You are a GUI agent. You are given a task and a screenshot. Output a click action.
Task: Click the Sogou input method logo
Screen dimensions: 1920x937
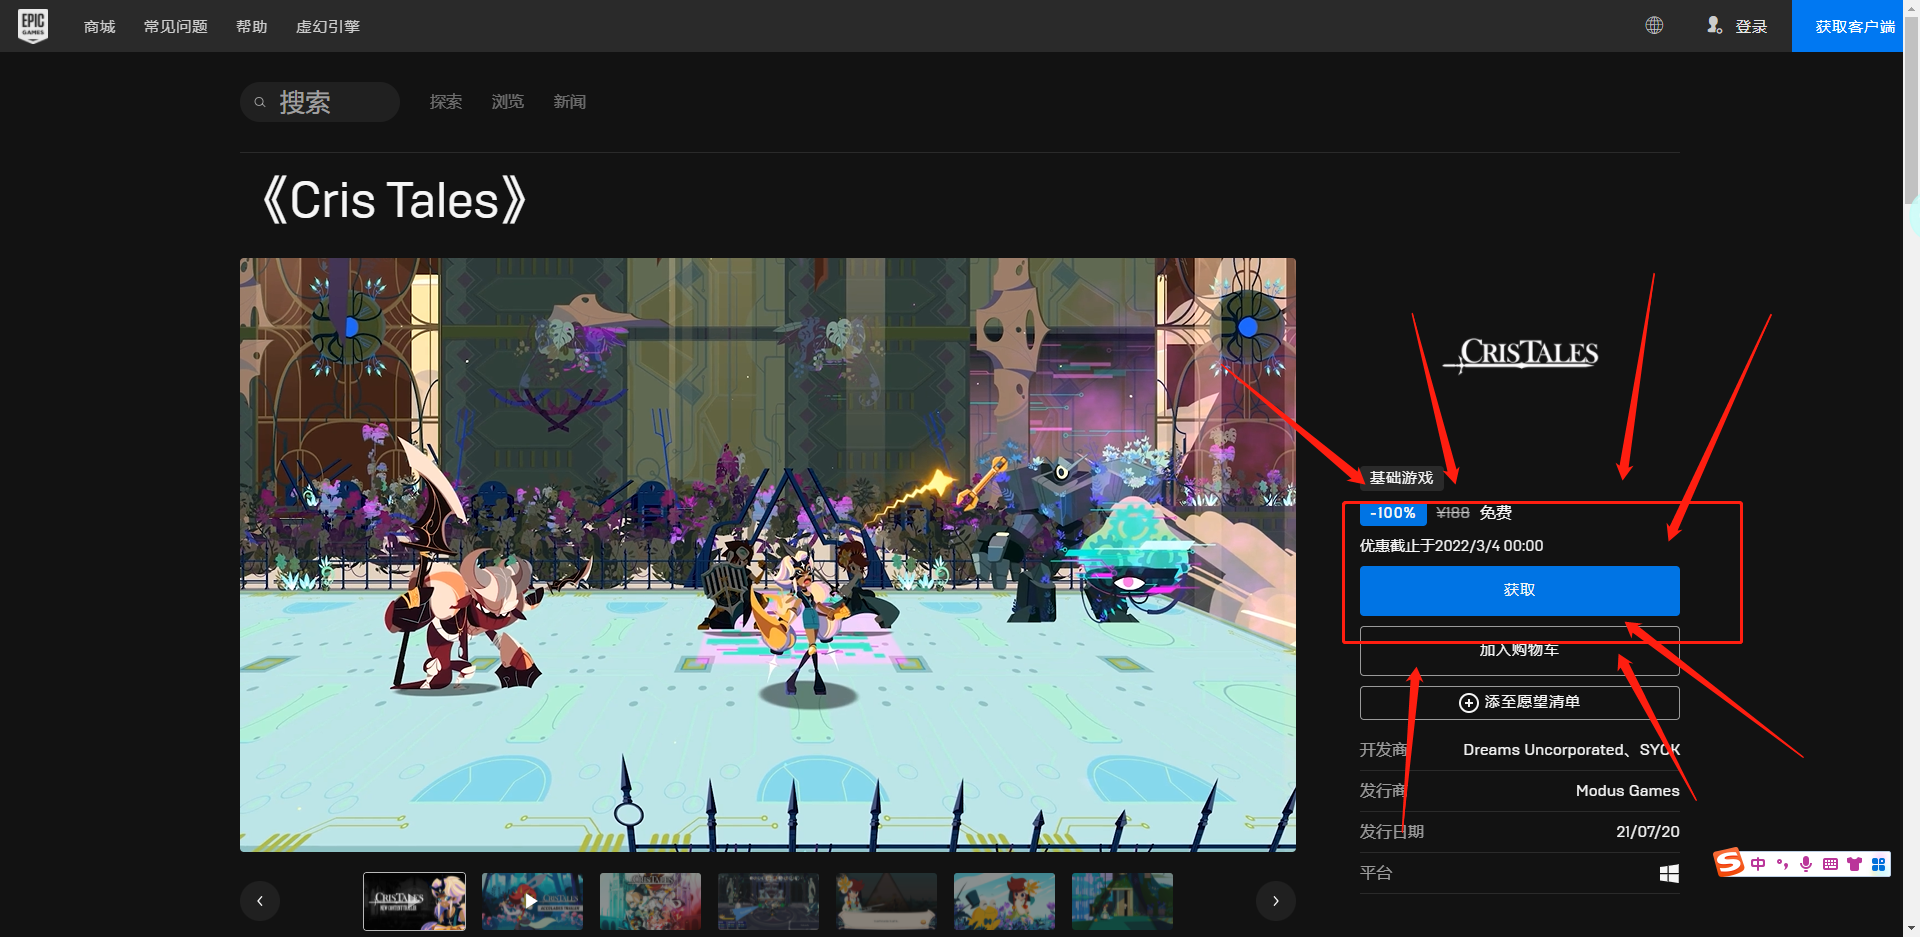1729,862
